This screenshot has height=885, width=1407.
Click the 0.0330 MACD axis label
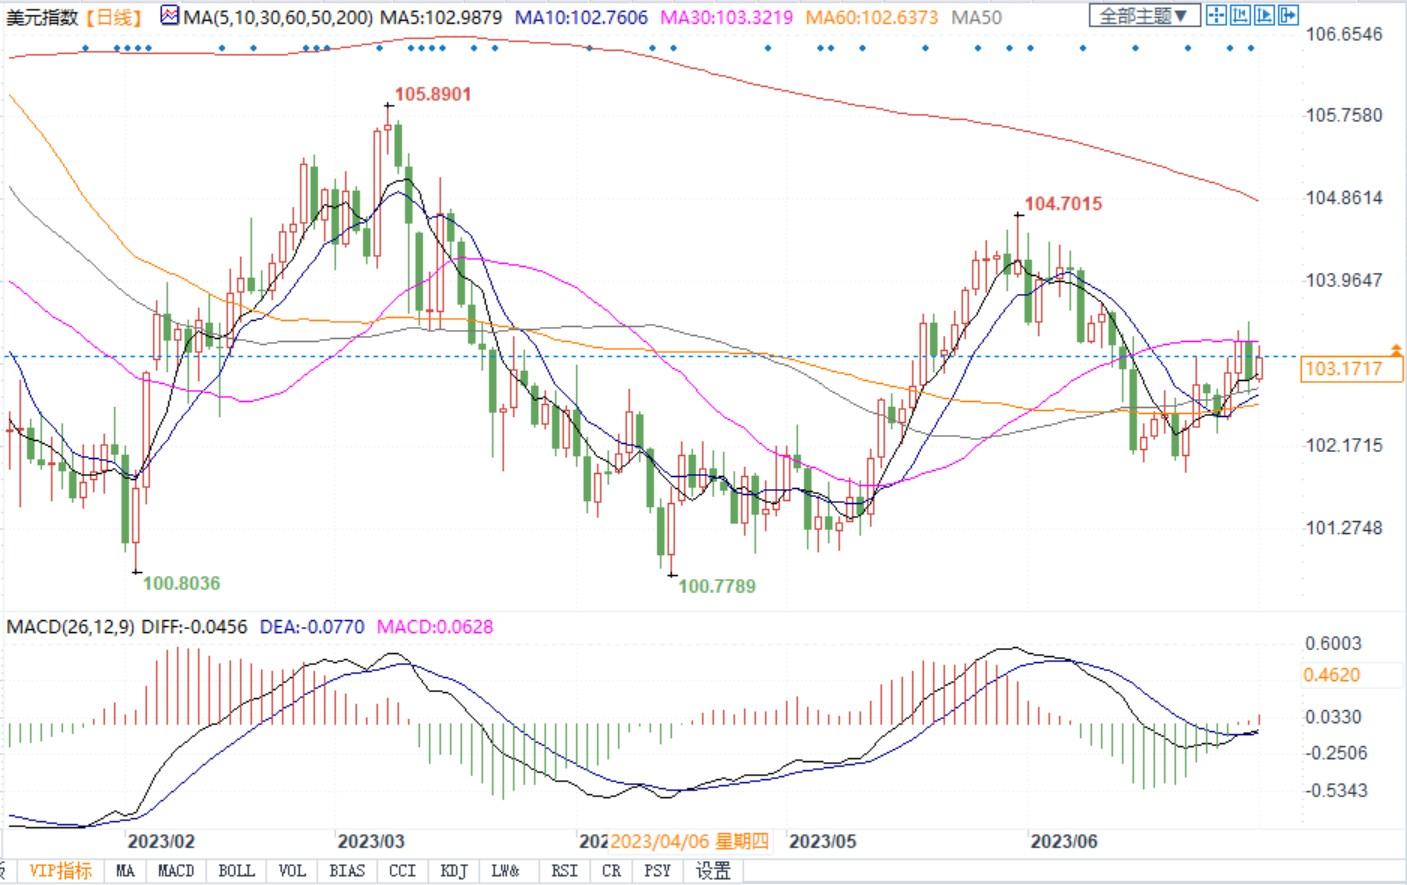click(1333, 716)
